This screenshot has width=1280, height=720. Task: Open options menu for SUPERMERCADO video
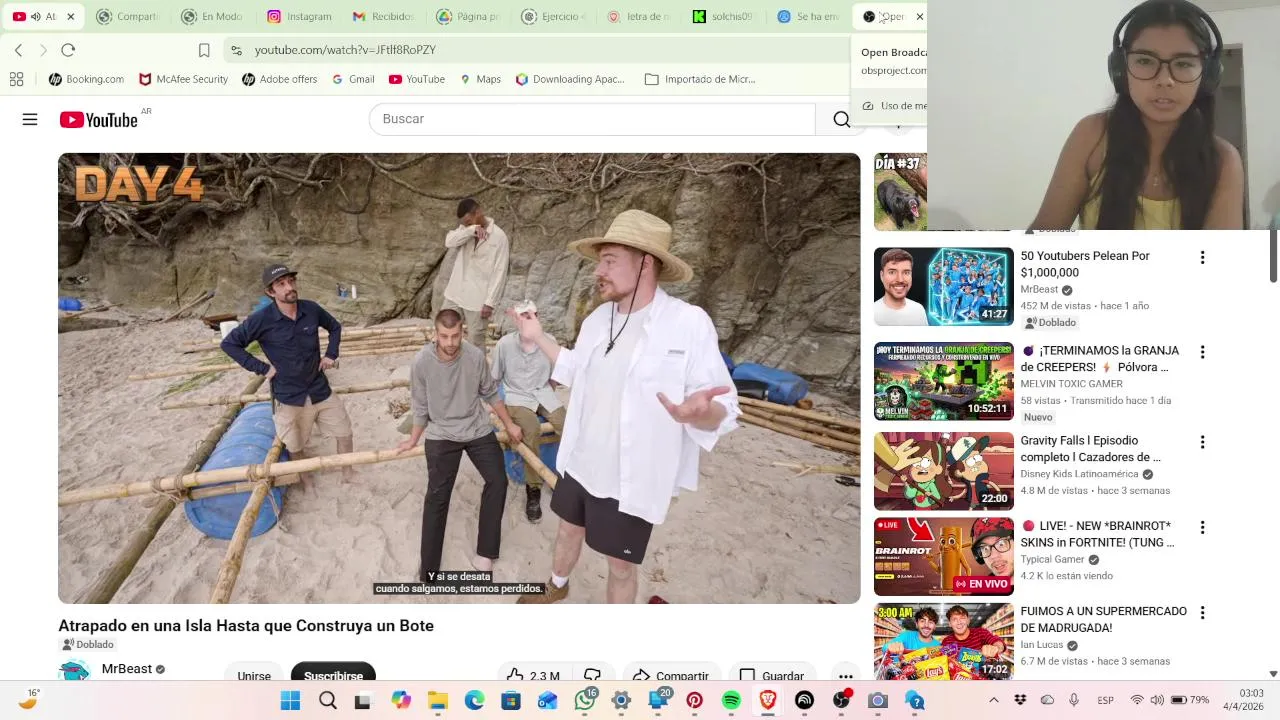(x=1202, y=612)
